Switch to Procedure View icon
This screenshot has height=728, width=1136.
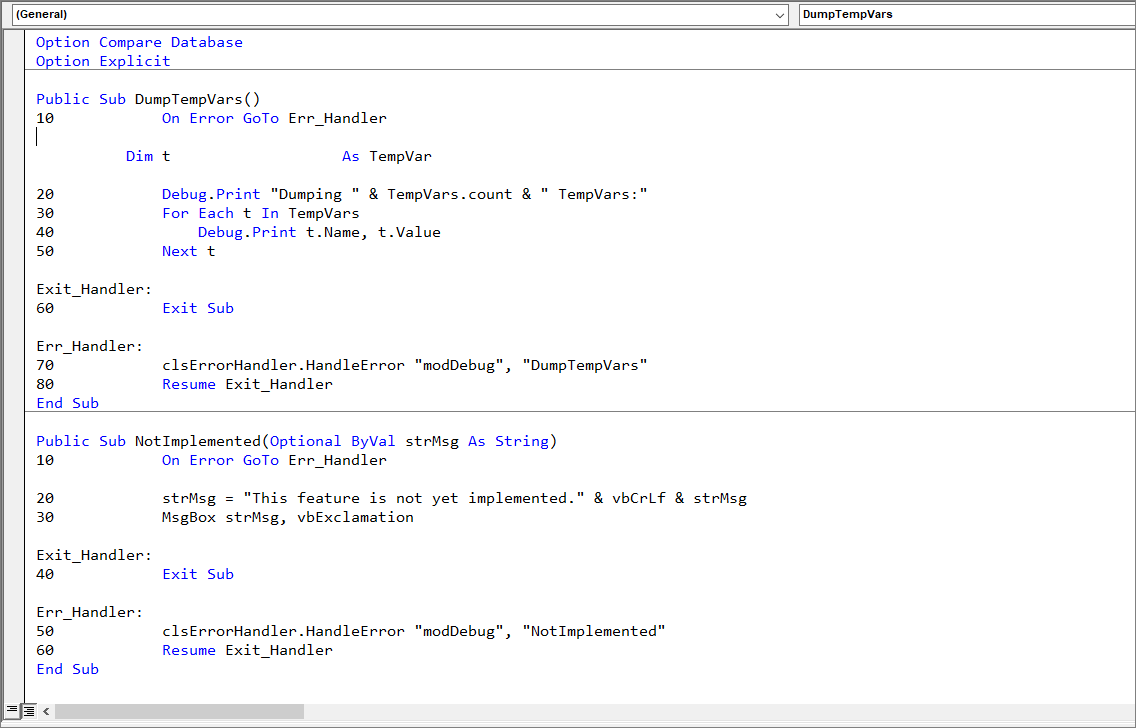[x=12, y=711]
